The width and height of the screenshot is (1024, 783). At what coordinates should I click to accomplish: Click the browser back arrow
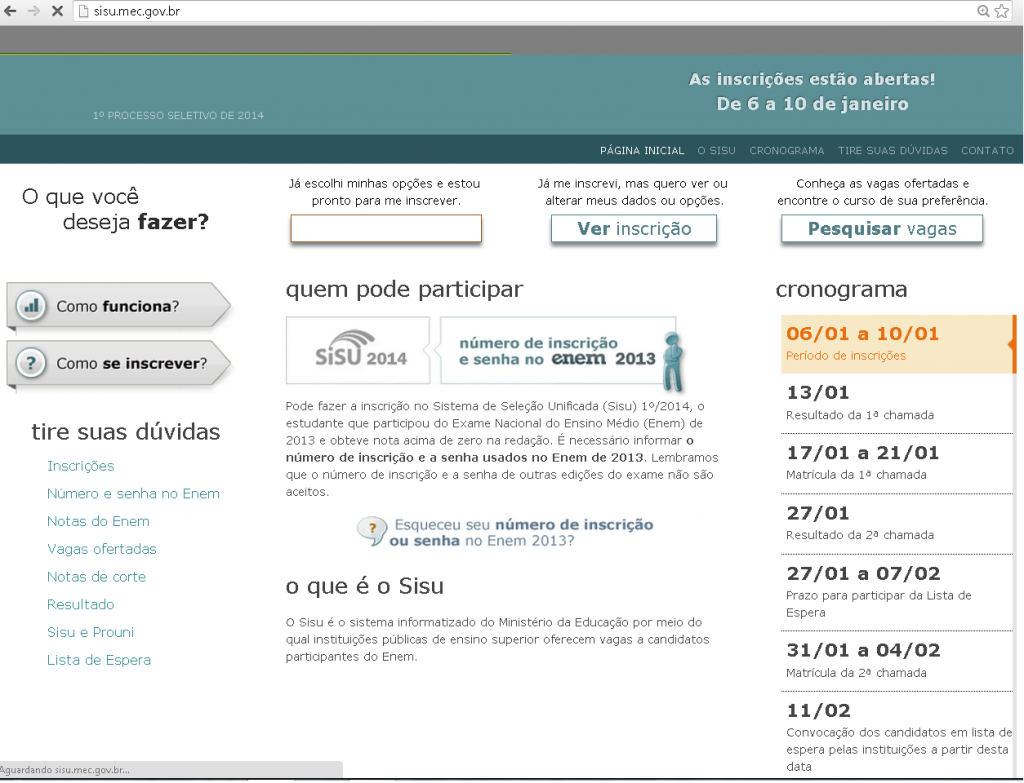(x=11, y=11)
